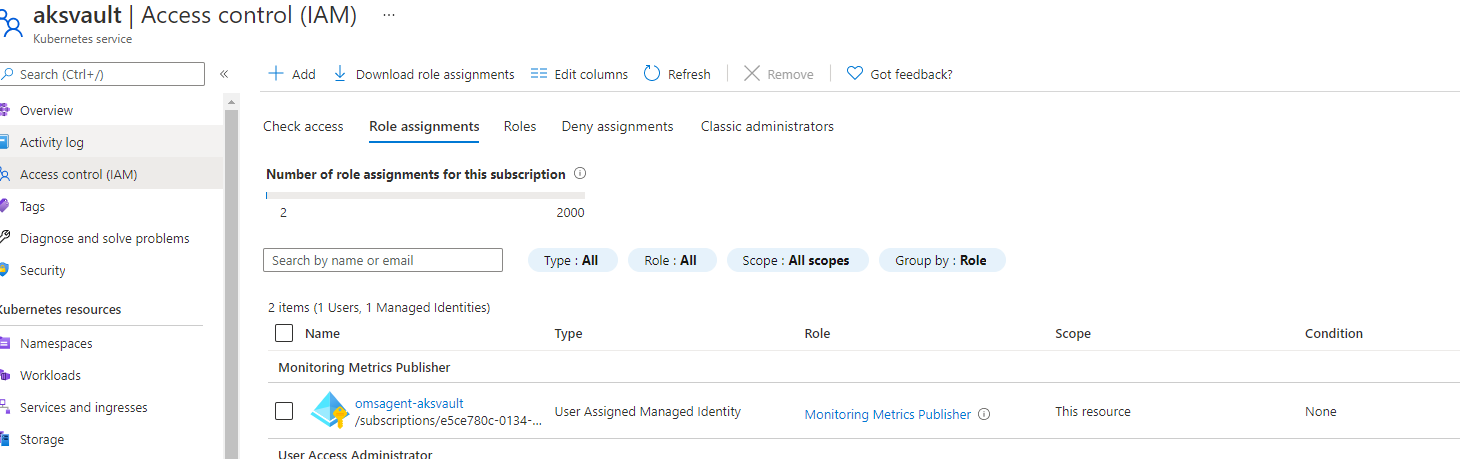This screenshot has height=459, width=1460.
Task: Open the Scope : All scopes filter
Action: 797,260
